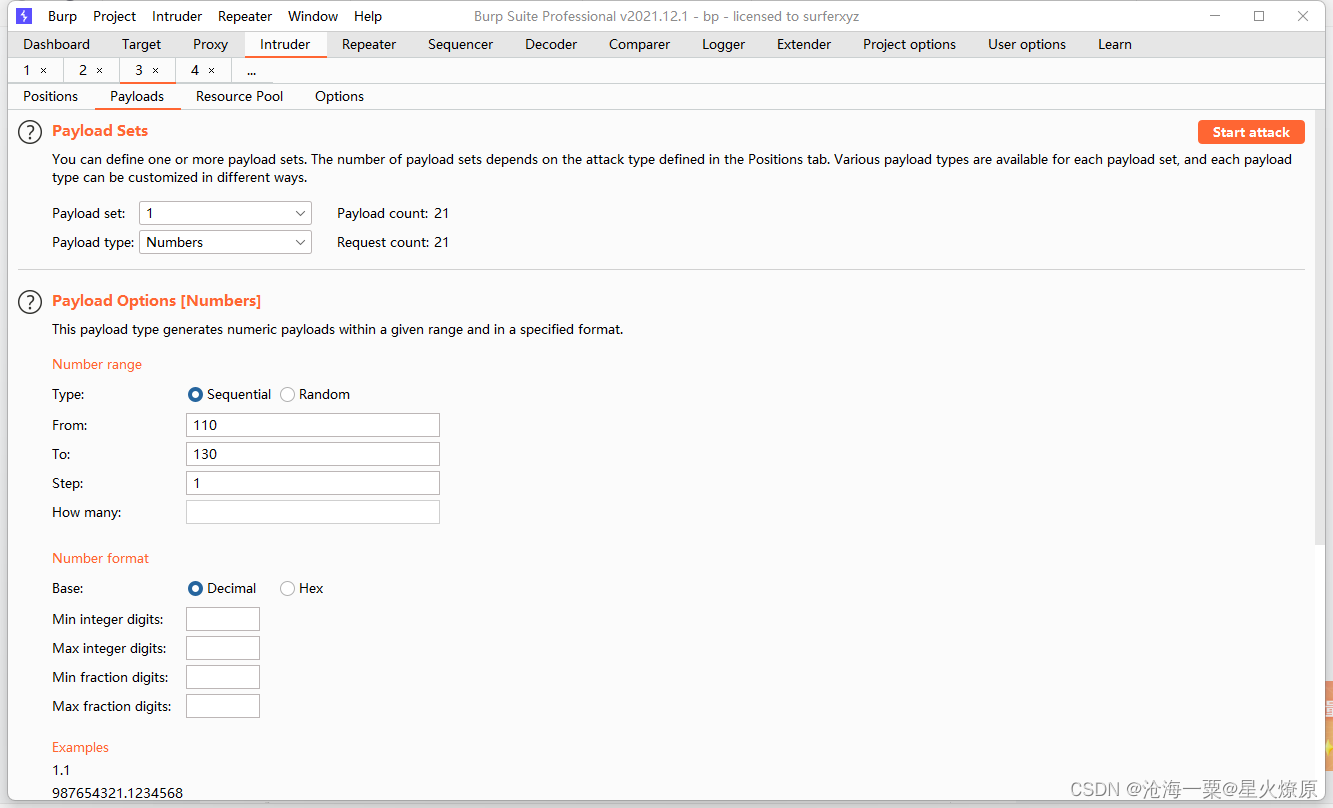
Task: Click the Min integer digits field
Action: (223, 619)
